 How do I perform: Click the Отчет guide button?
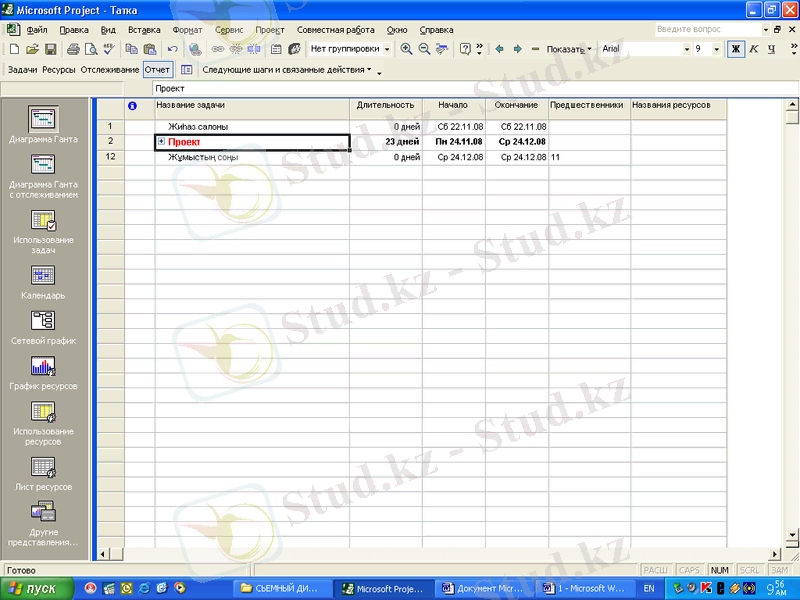tap(157, 69)
